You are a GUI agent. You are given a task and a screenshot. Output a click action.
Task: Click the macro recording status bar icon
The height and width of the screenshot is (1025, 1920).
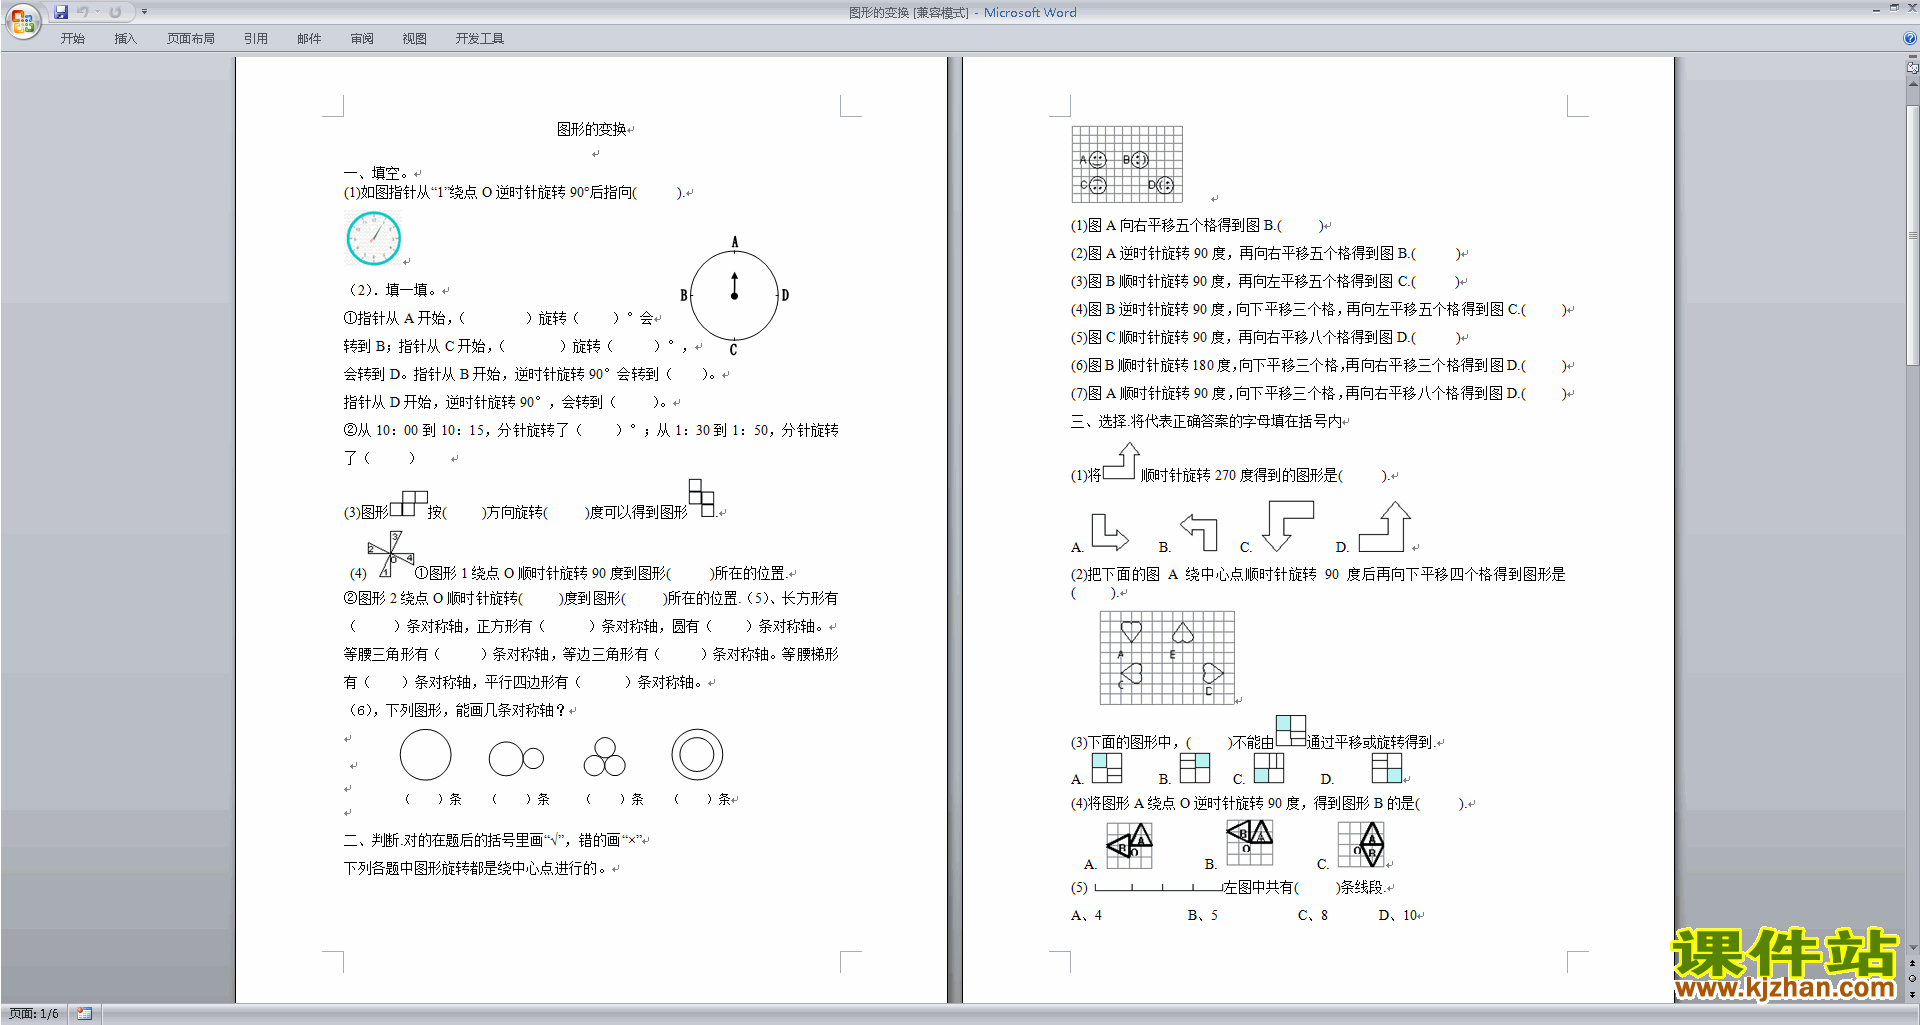[x=85, y=1014]
